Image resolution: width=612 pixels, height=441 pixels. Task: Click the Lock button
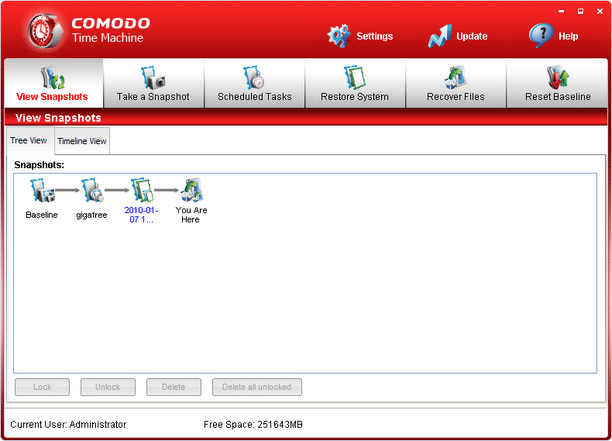click(42, 387)
